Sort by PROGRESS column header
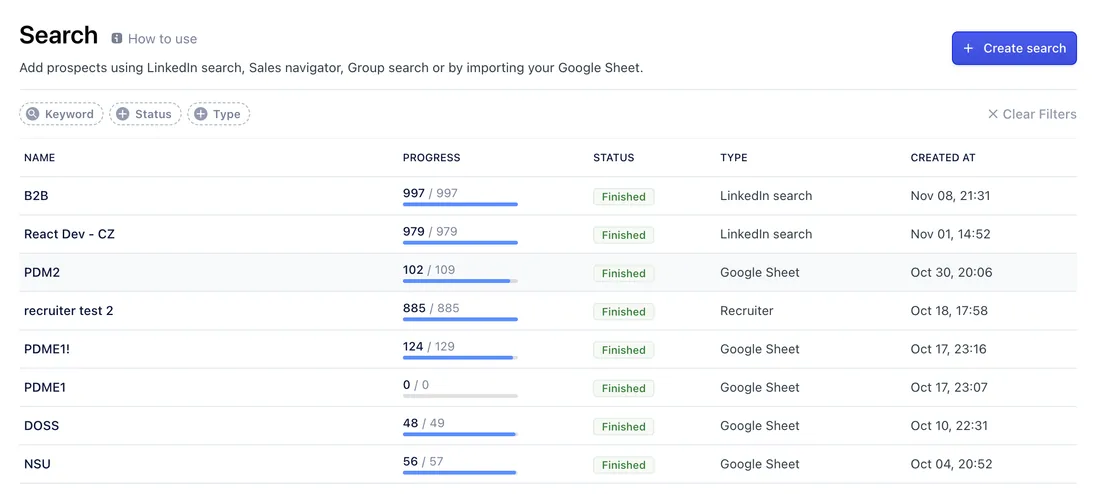This screenshot has height=494, width=1100. (431, 158)
